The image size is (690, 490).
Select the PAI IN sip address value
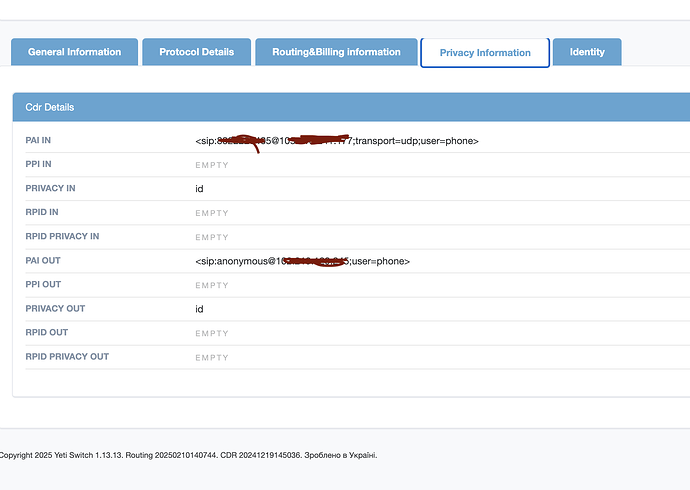click(337, 141)
